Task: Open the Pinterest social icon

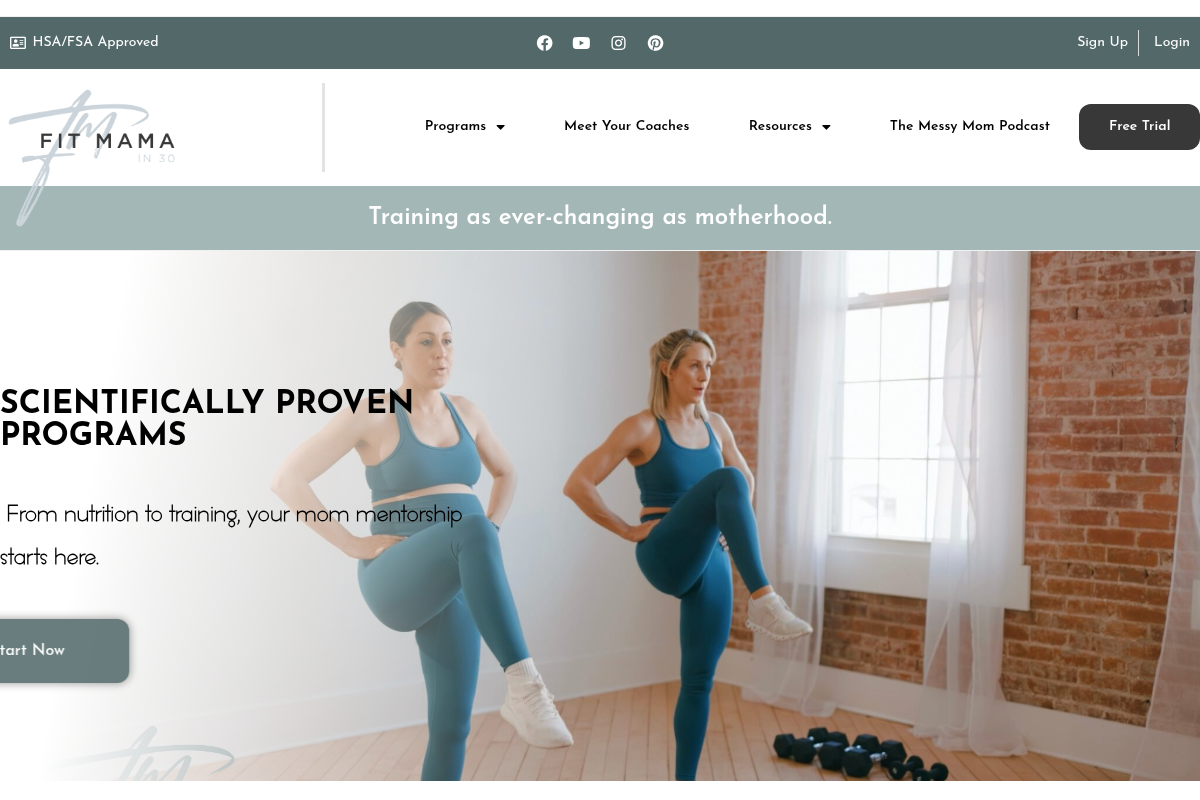Action: (655, 43)
